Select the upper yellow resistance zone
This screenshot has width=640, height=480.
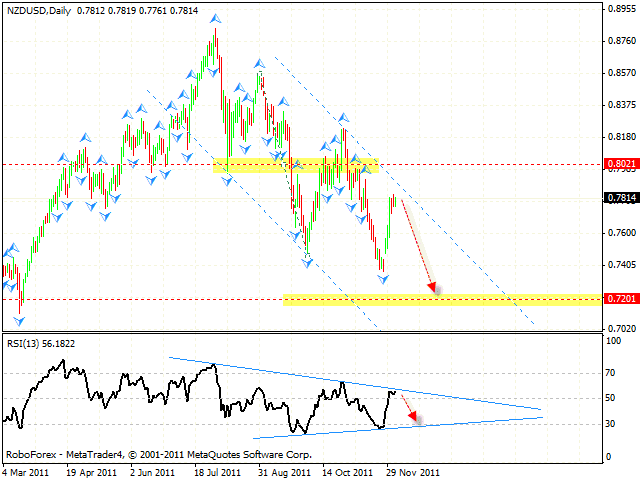click(295, 164)
